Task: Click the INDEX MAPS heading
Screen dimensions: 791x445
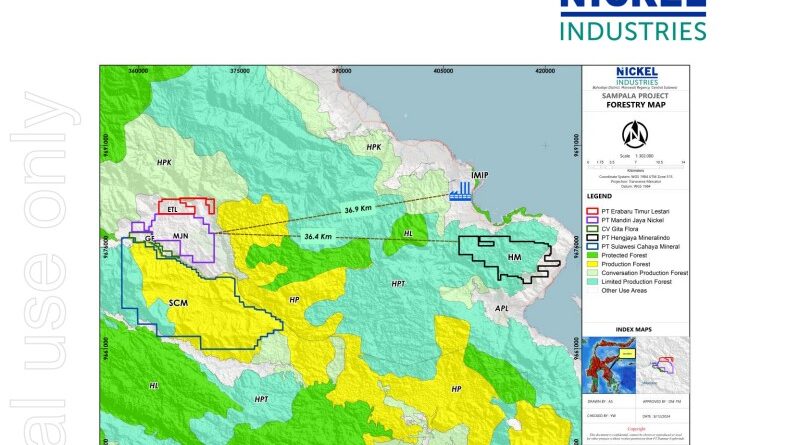Action: click(x=634, y=329)
